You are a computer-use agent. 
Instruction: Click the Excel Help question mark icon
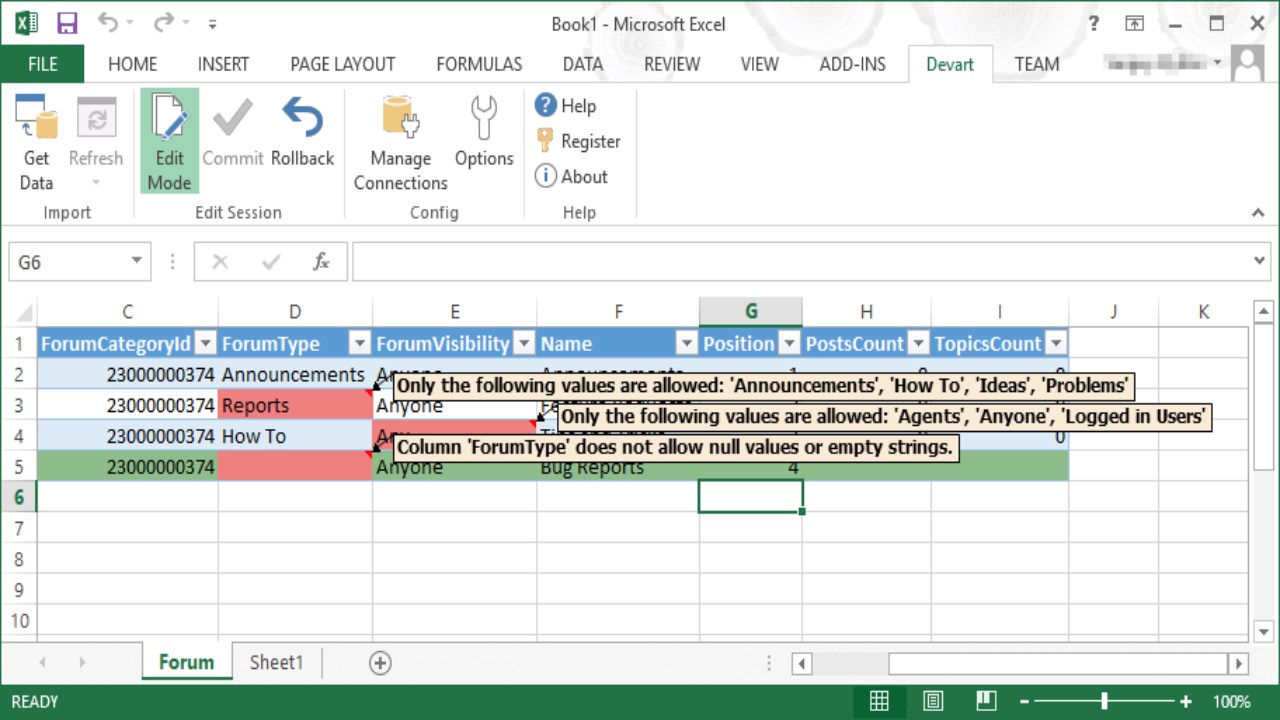point(1093,23)
